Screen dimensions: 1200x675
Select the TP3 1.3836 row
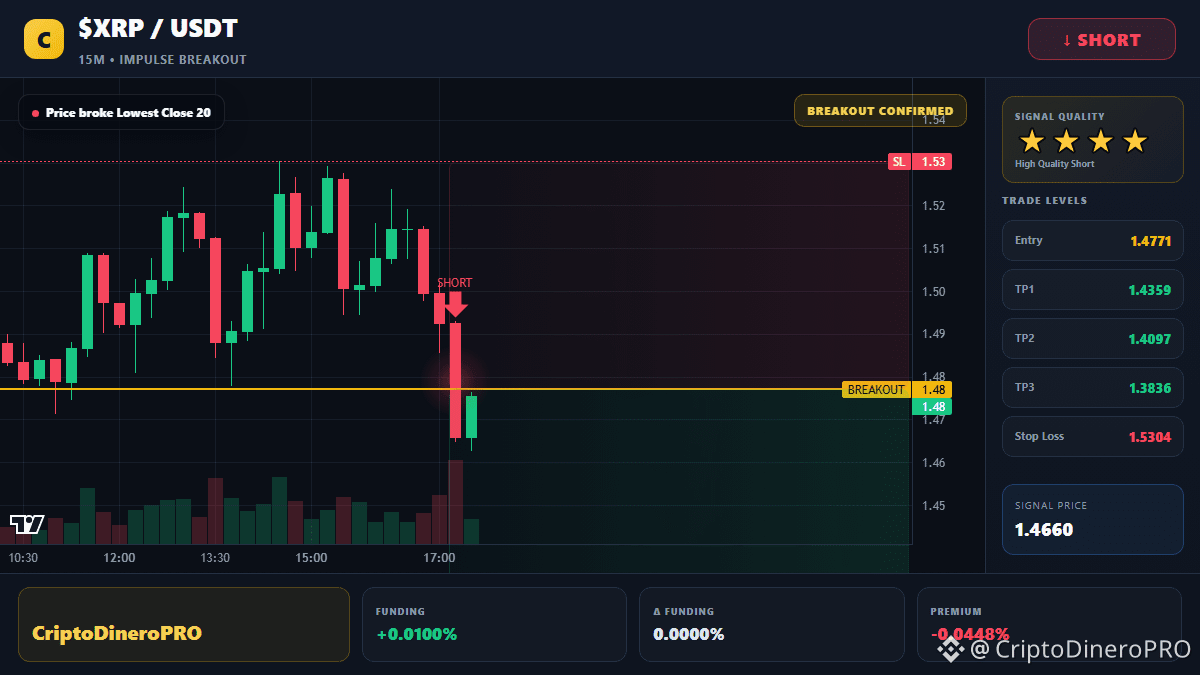[1093, 387]
